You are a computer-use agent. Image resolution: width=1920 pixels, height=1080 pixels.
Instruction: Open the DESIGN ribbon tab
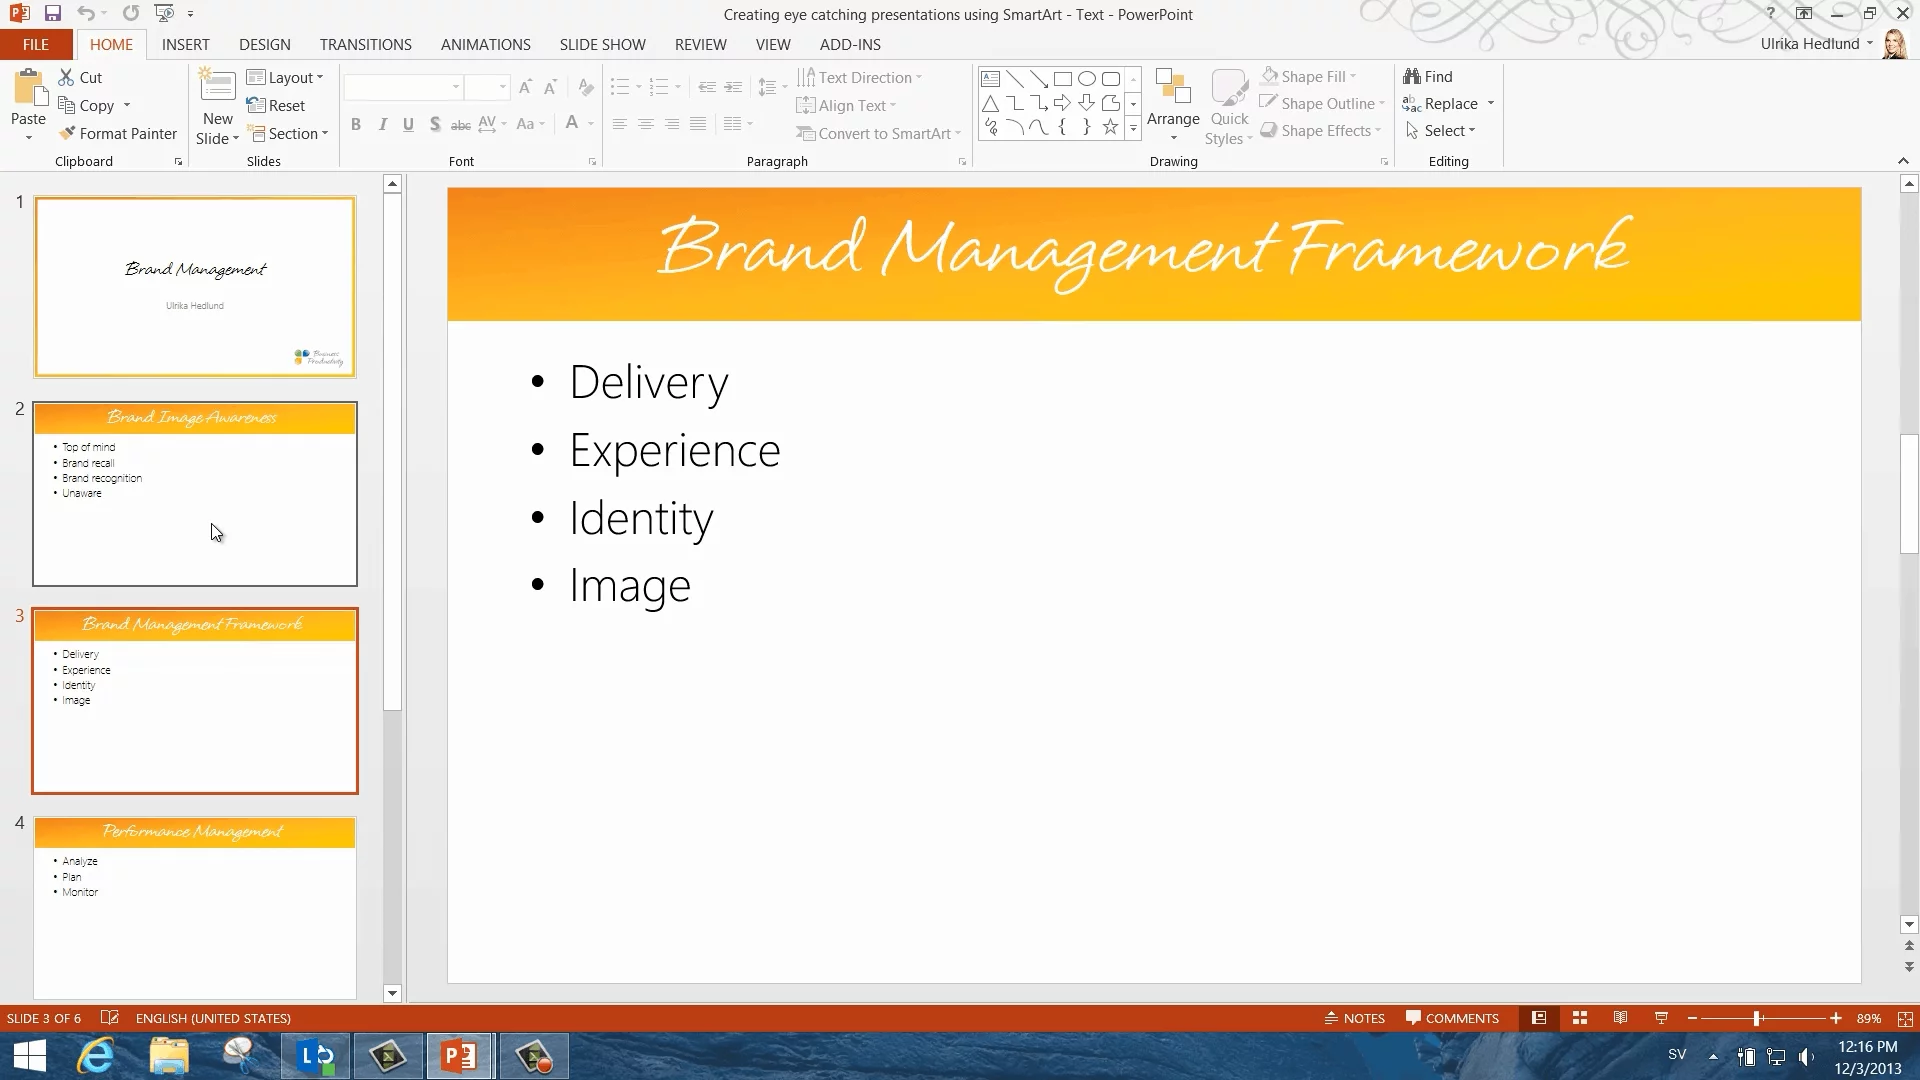click(x=265, y=45)
